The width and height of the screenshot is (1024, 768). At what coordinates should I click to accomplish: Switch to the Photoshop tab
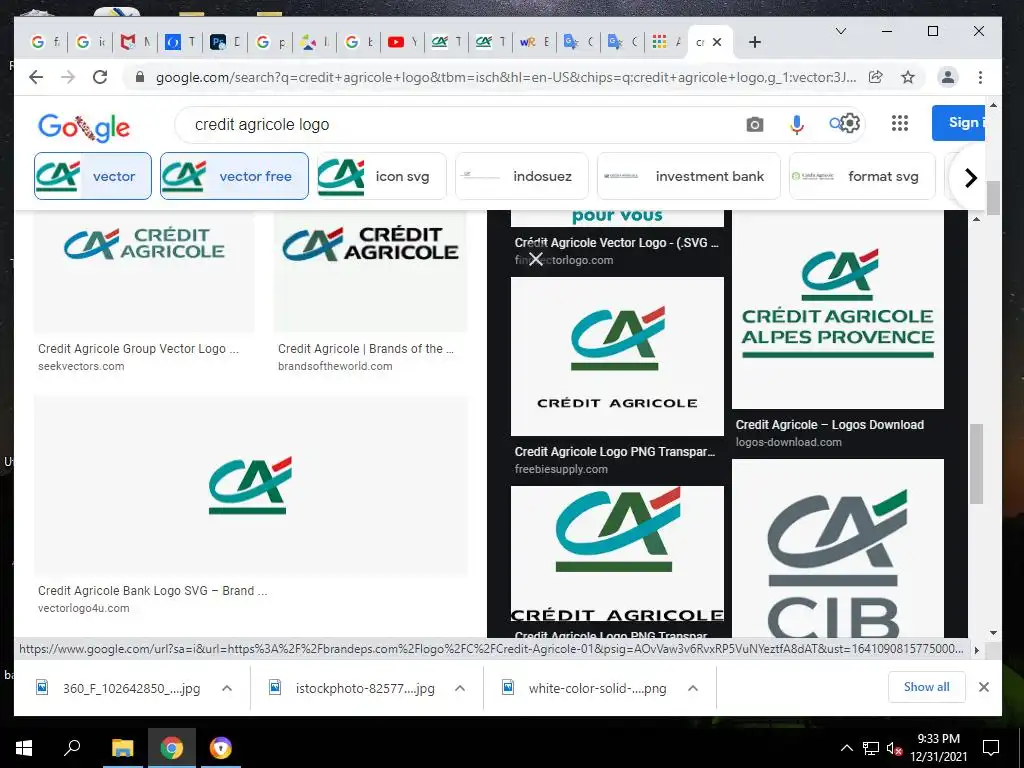[225, 42]
